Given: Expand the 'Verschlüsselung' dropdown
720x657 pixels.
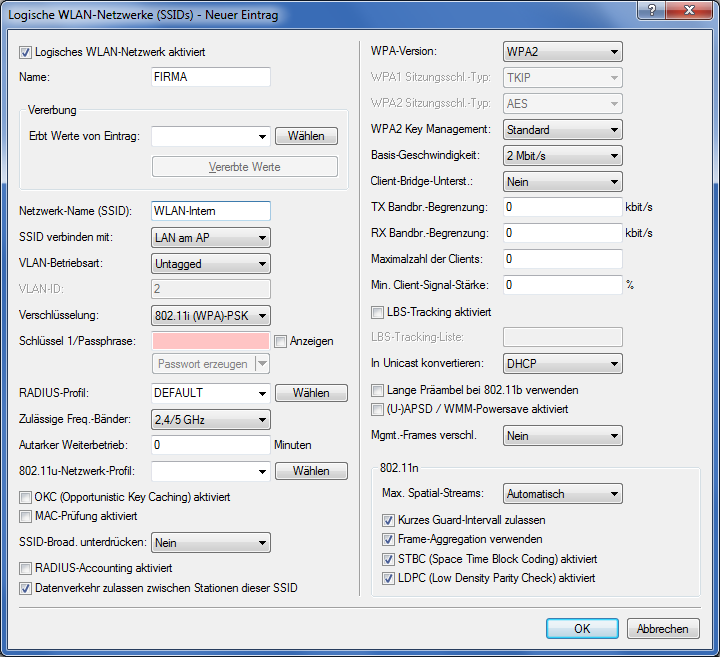Looking at the screenshot, I should pos(210,315).
